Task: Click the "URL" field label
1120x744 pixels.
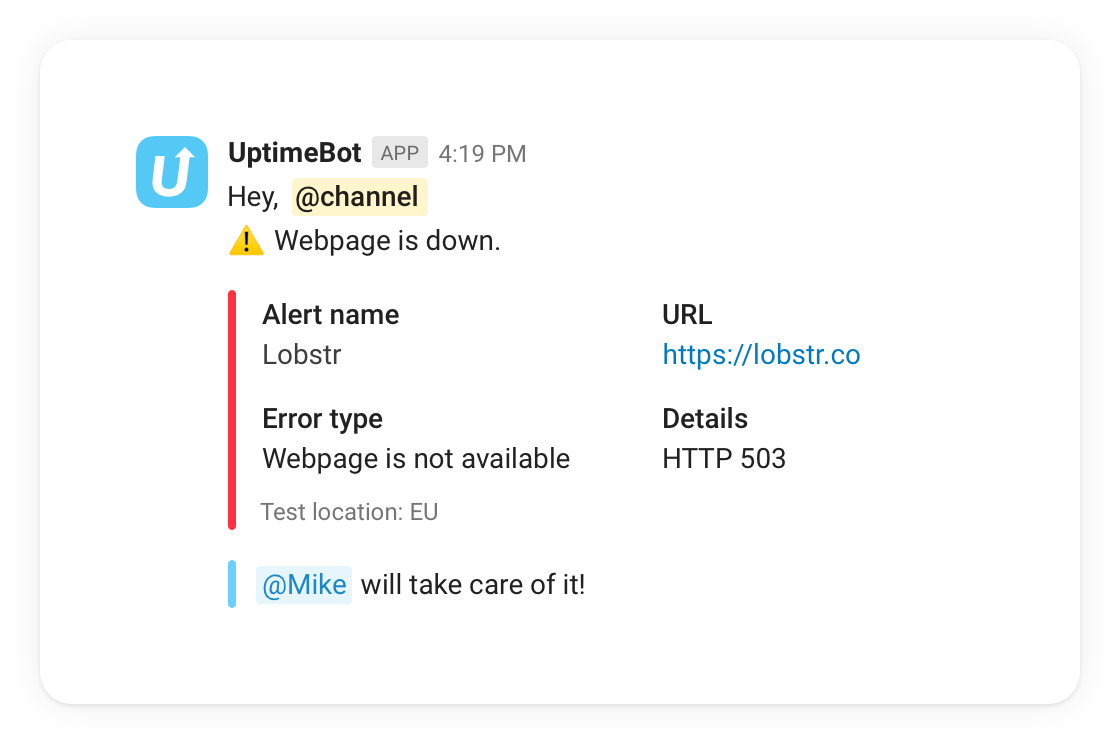Action: coord(687,315)
